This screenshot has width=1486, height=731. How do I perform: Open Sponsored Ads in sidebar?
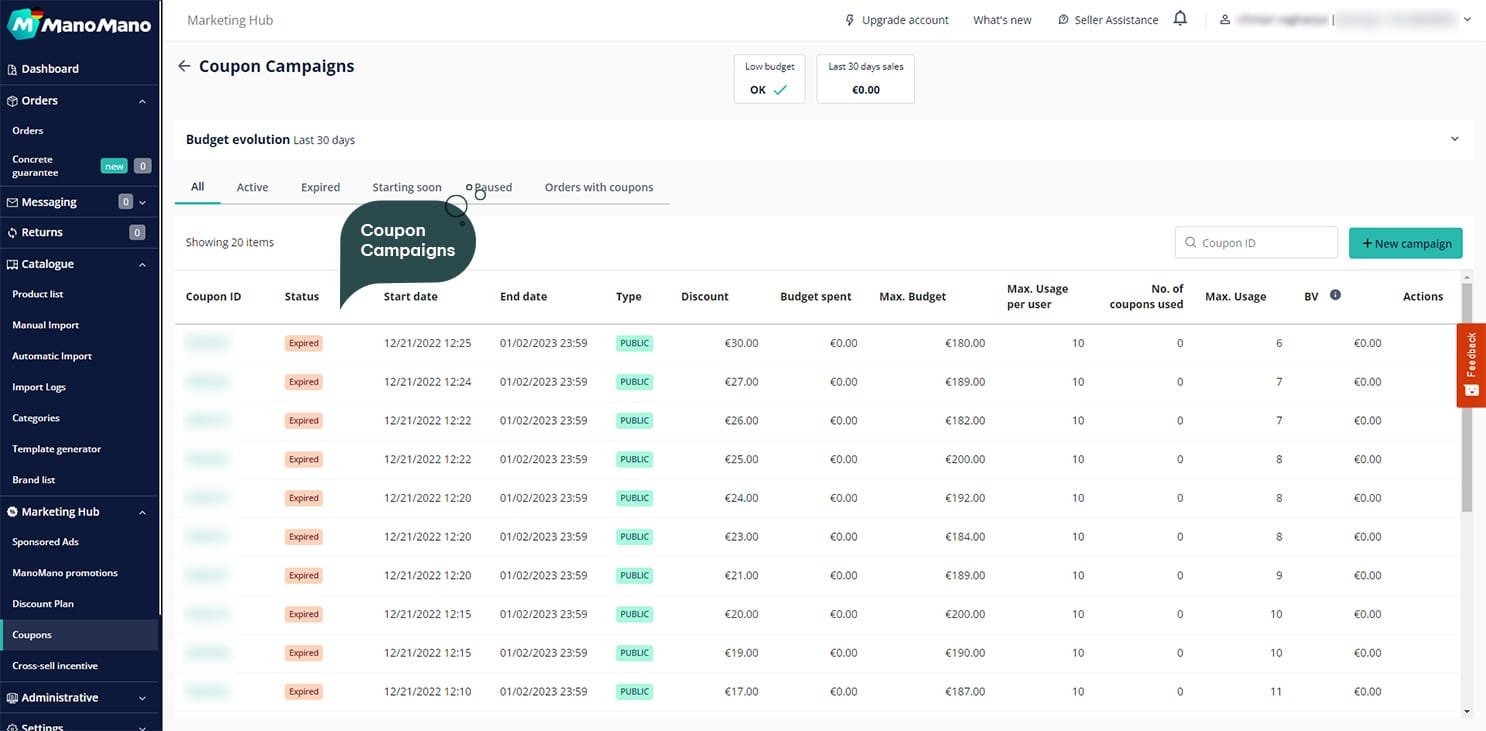(45, 542)
